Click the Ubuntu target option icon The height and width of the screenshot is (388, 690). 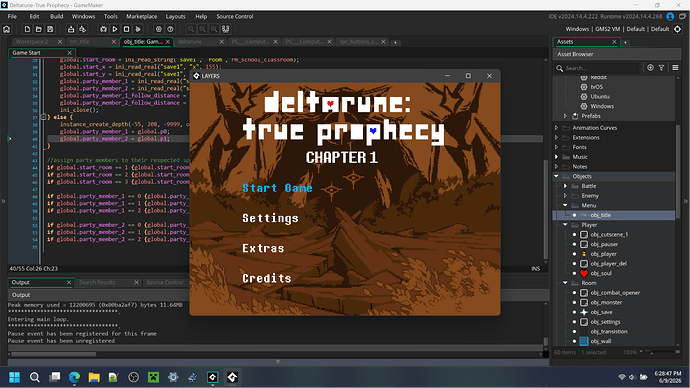[x=584, y=96]
